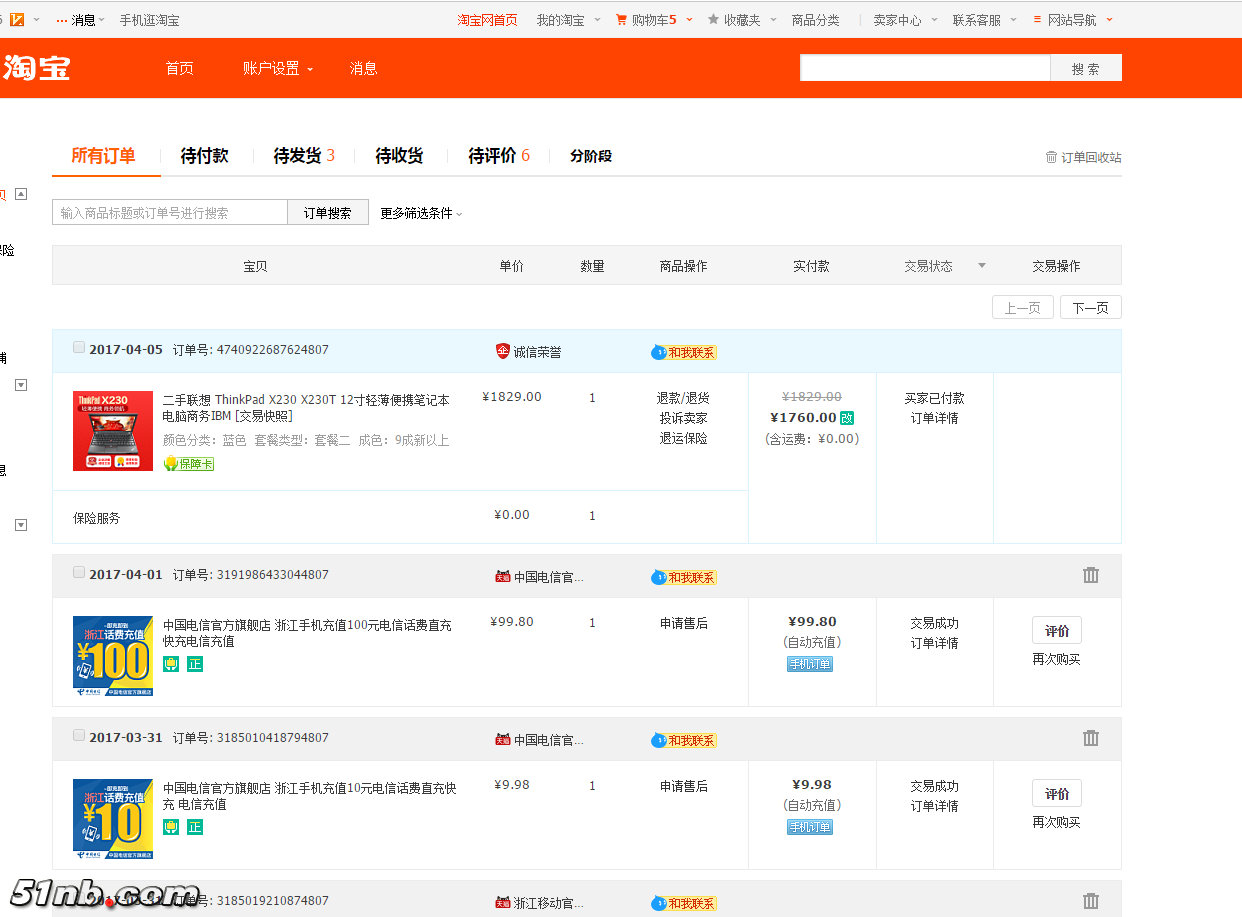Tick the checkbox for order 2017-03-31
This screenshot has height=917, width=1242.
pyautogui.click(x=79, y=736)
